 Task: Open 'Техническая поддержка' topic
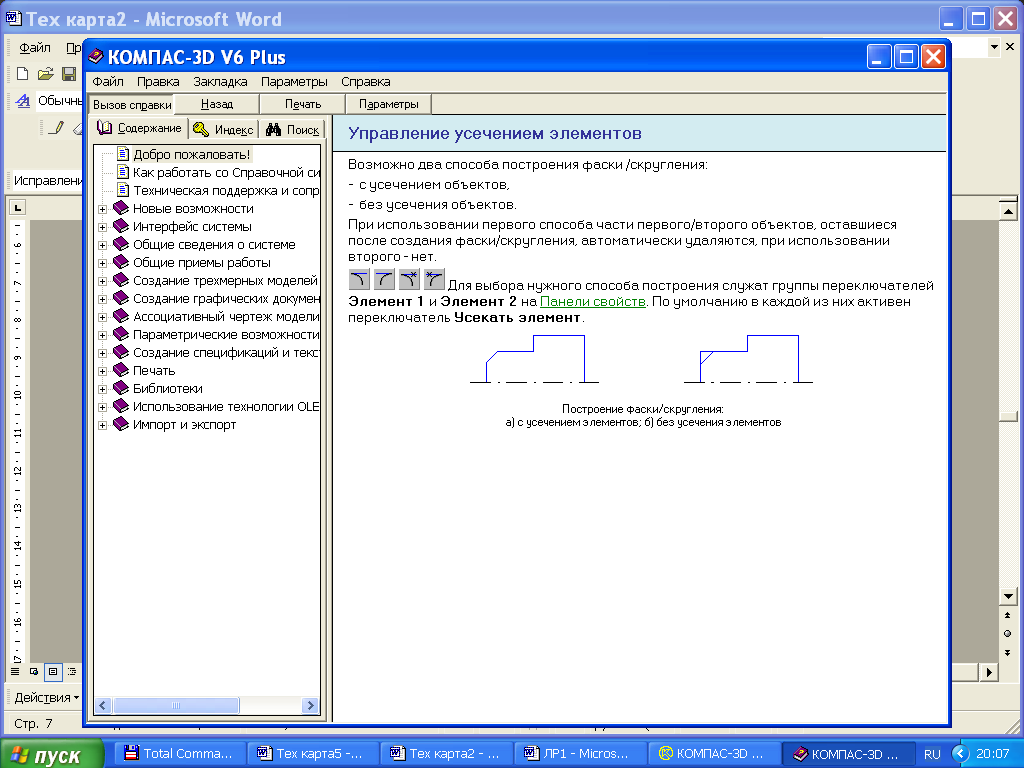218,191
